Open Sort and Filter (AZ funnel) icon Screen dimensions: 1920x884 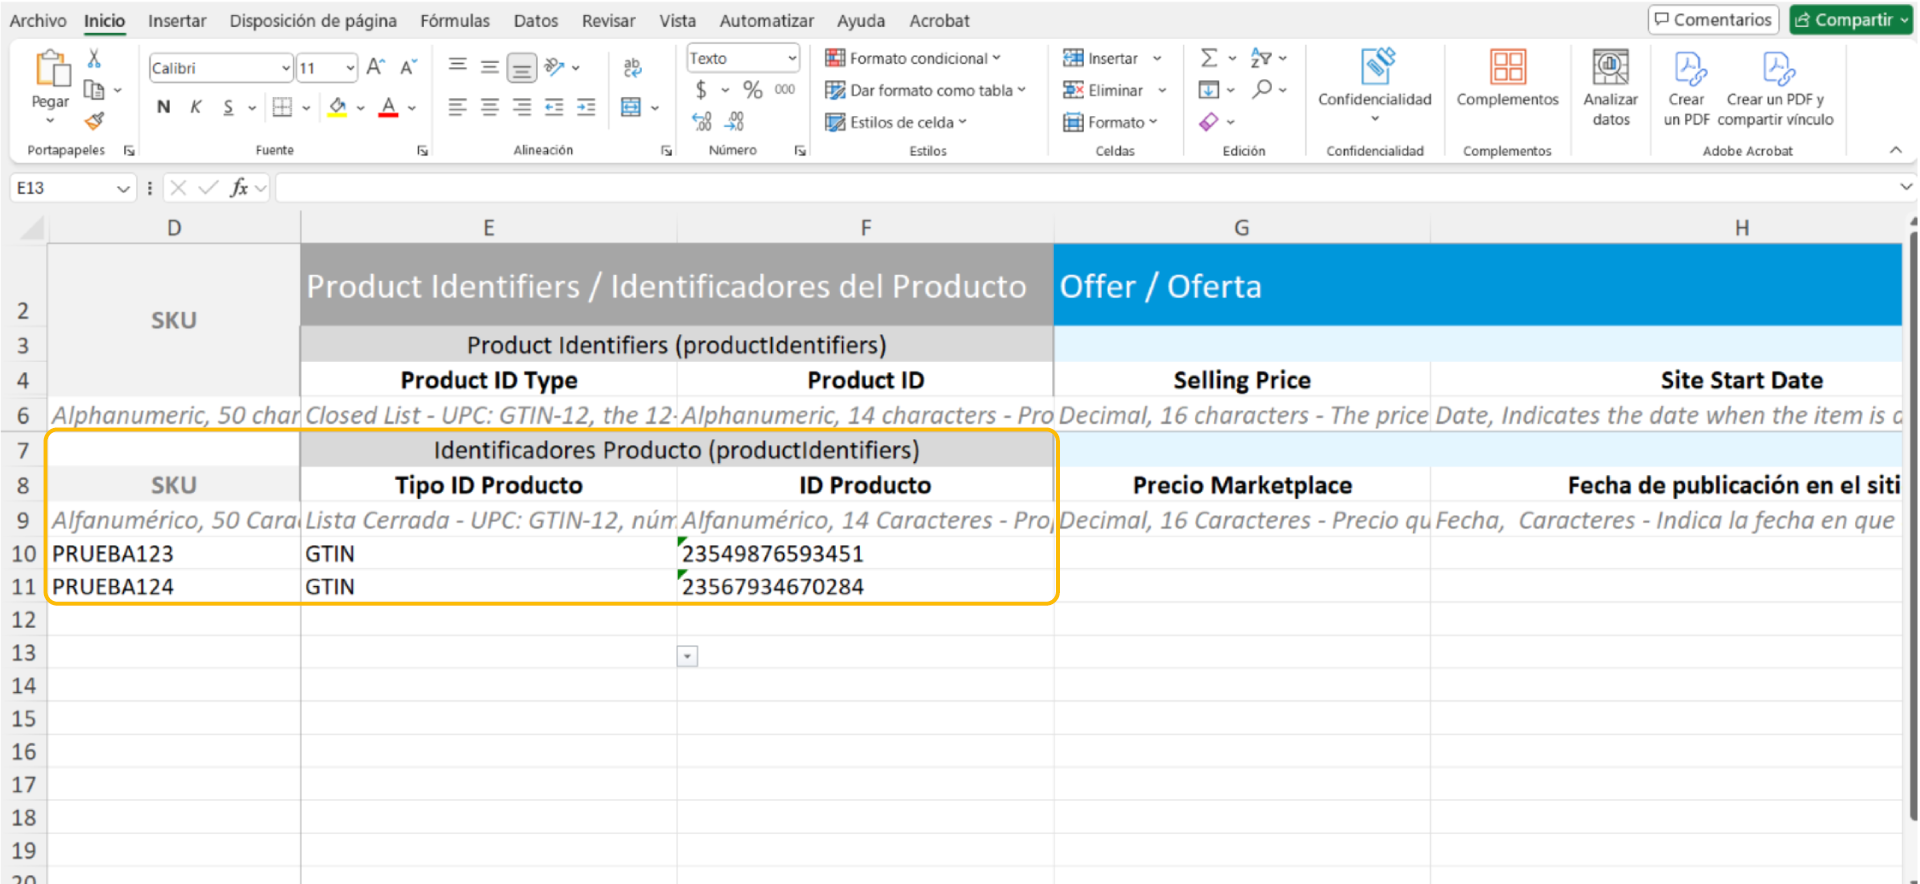(1262, 58)
